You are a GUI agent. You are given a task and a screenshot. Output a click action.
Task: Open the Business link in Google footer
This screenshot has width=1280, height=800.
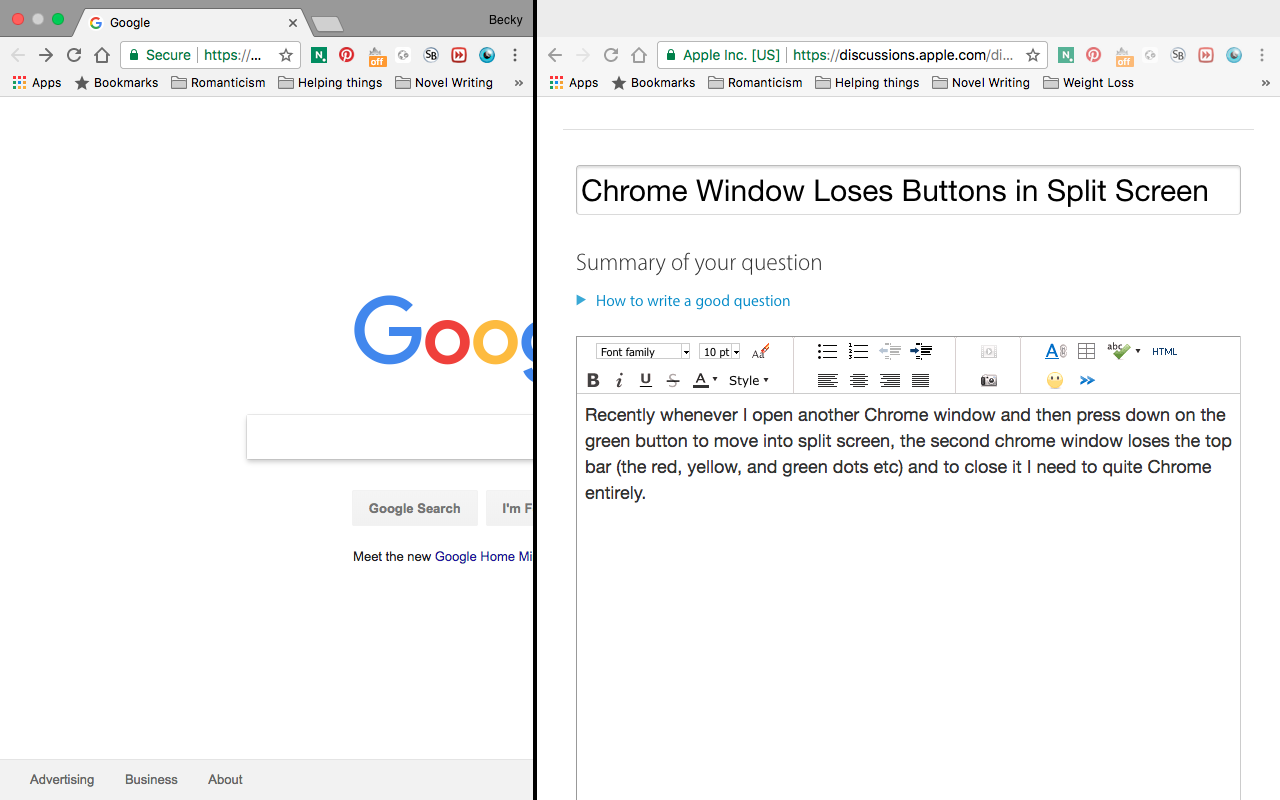pyautogui.click(x=151, y=780)
